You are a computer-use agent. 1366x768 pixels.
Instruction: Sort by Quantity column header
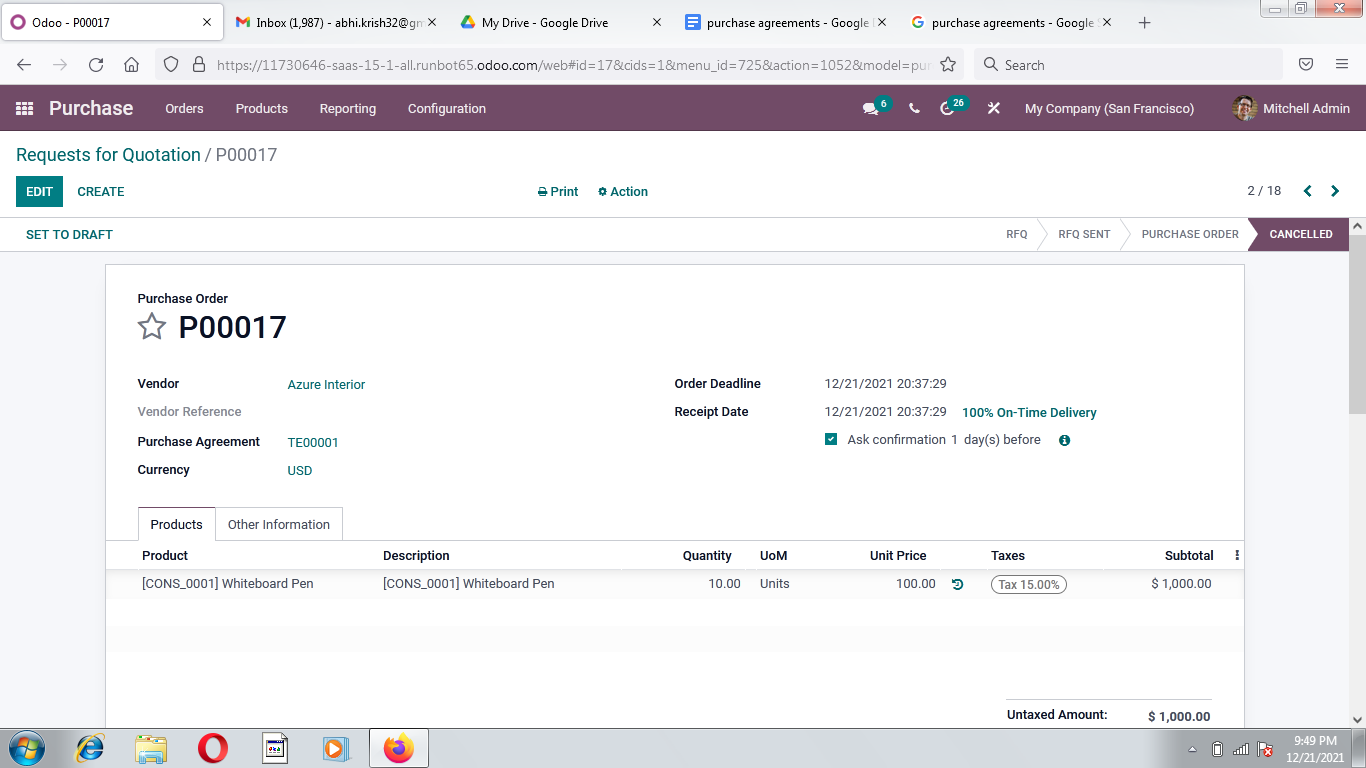[707, 555]
